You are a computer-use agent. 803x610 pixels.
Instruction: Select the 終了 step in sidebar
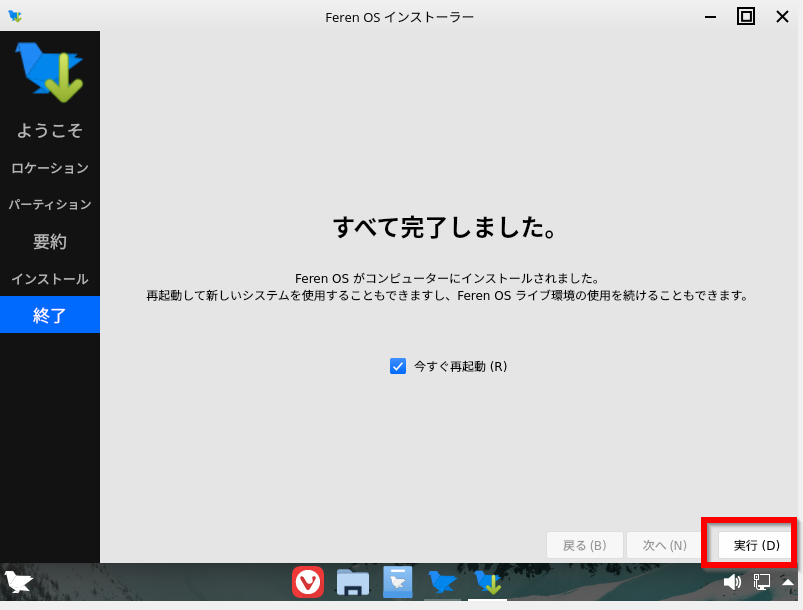[x=50, y=314]
